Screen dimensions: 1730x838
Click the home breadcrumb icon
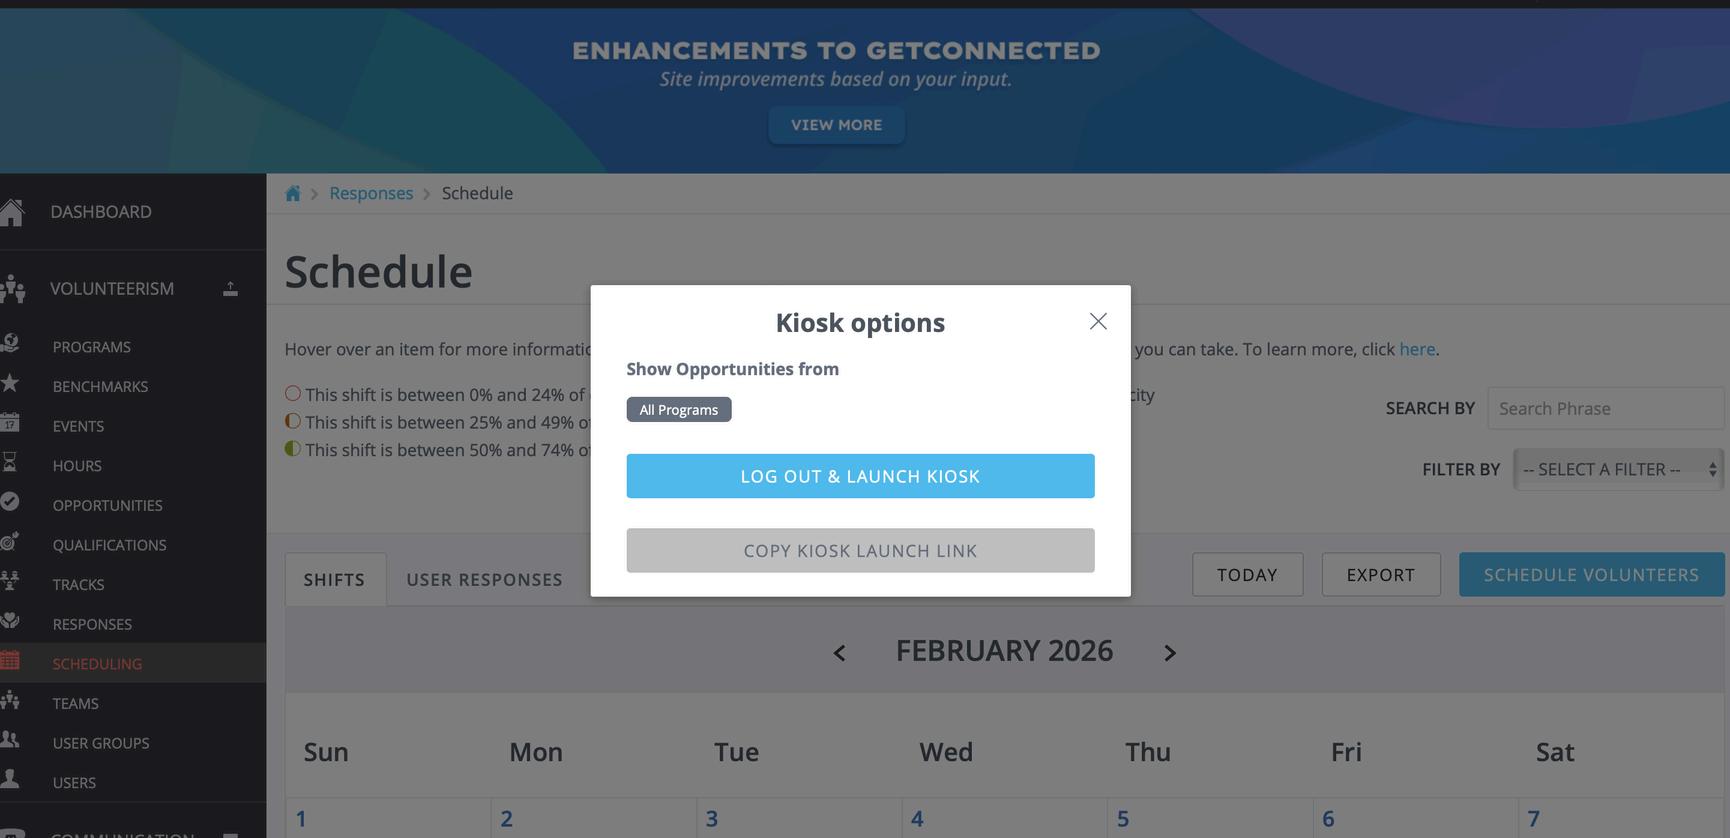pyautogui.click(x=292, y=194)
